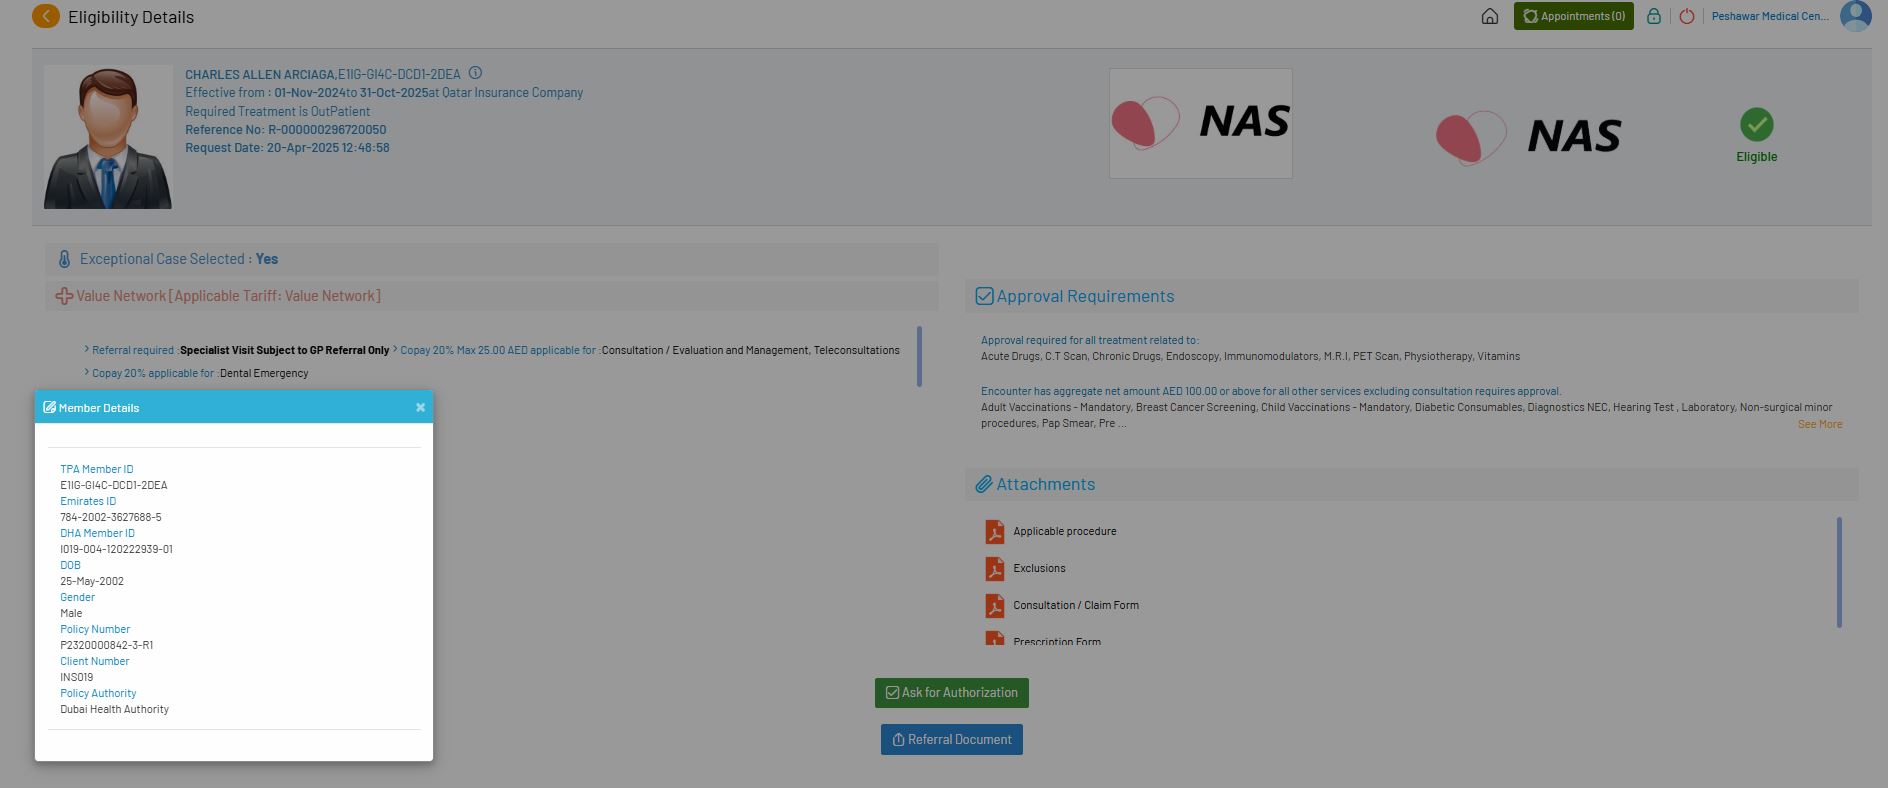Click the member photo thumbnail
This screenshot has height=788, width=1888.
coord(108,137)
